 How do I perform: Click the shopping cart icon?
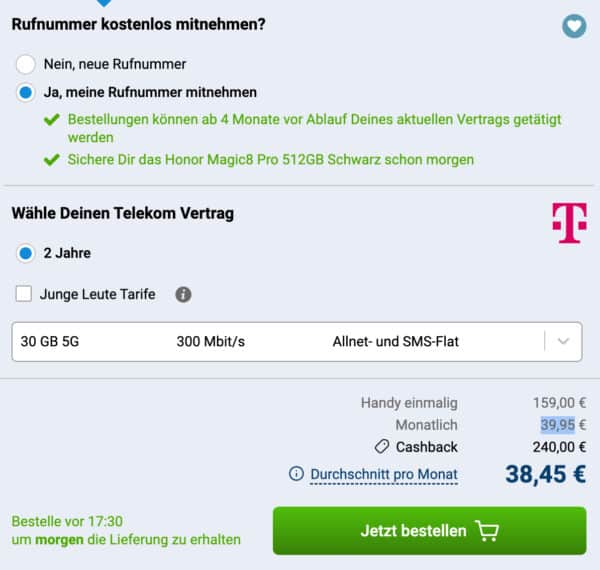[487, 531]
